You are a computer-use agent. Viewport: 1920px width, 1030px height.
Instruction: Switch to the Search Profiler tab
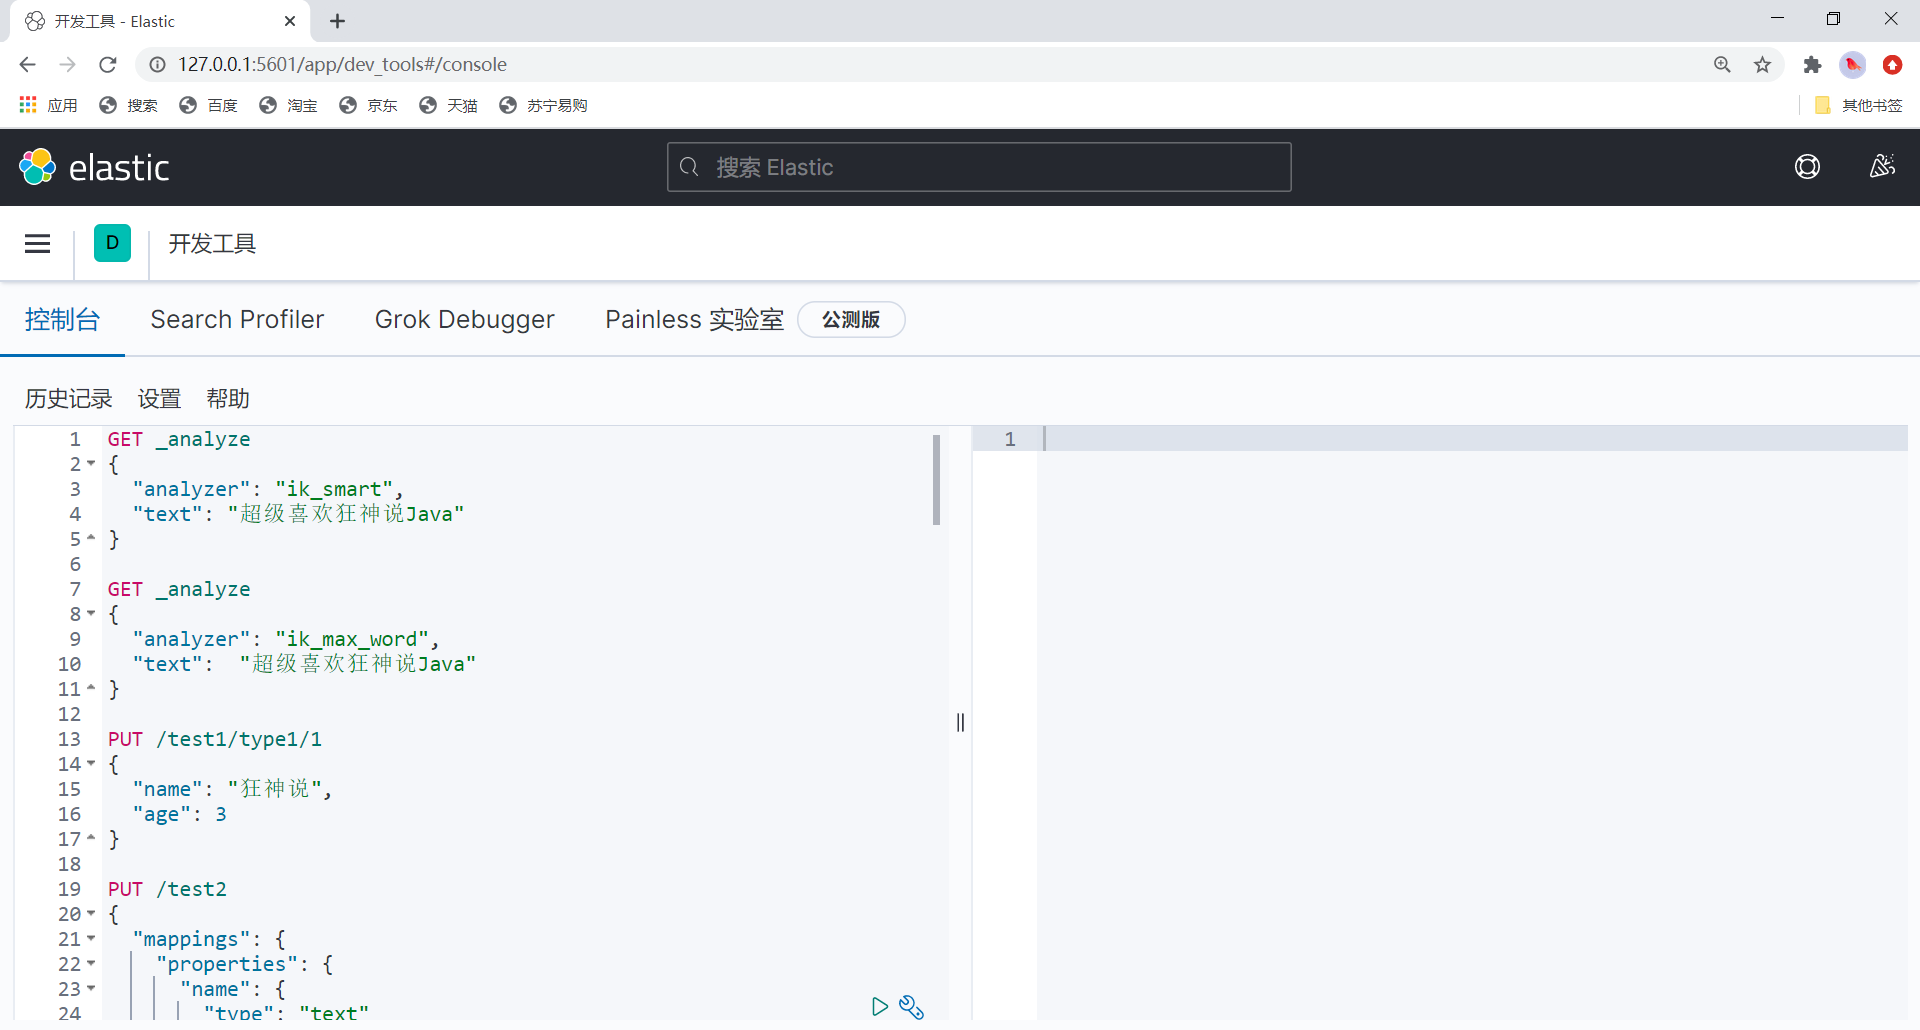tap(237, 320)
